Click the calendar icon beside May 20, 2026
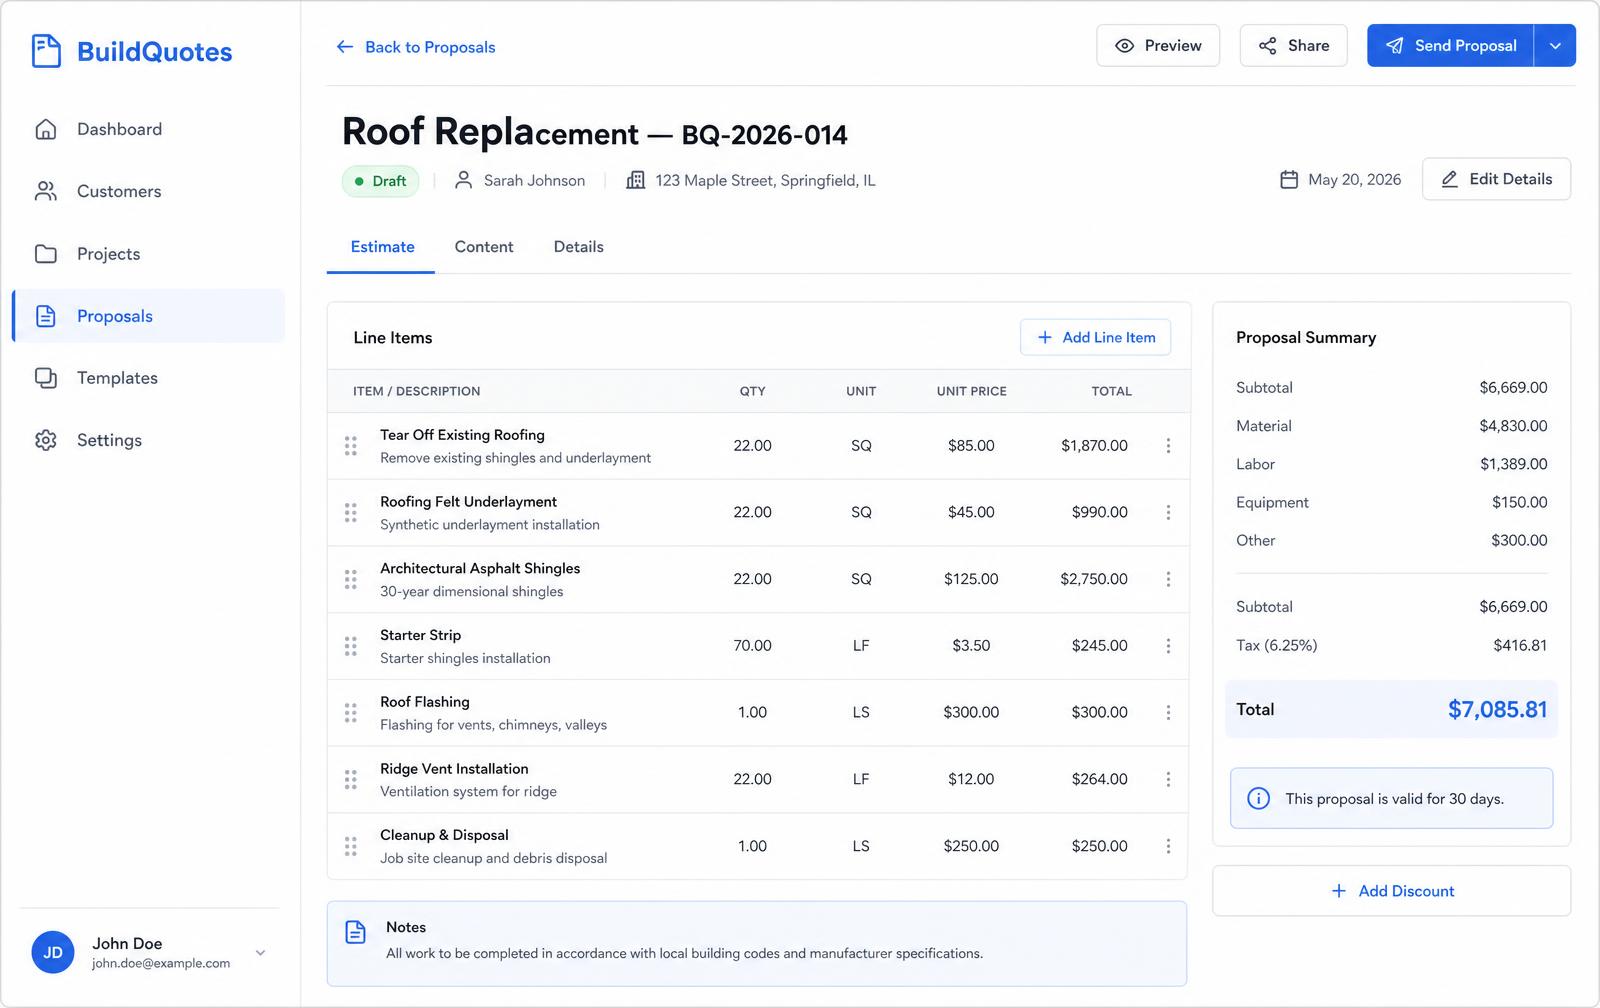The height and width of the screenshot is (1008, 1600). coord(1289,180)
